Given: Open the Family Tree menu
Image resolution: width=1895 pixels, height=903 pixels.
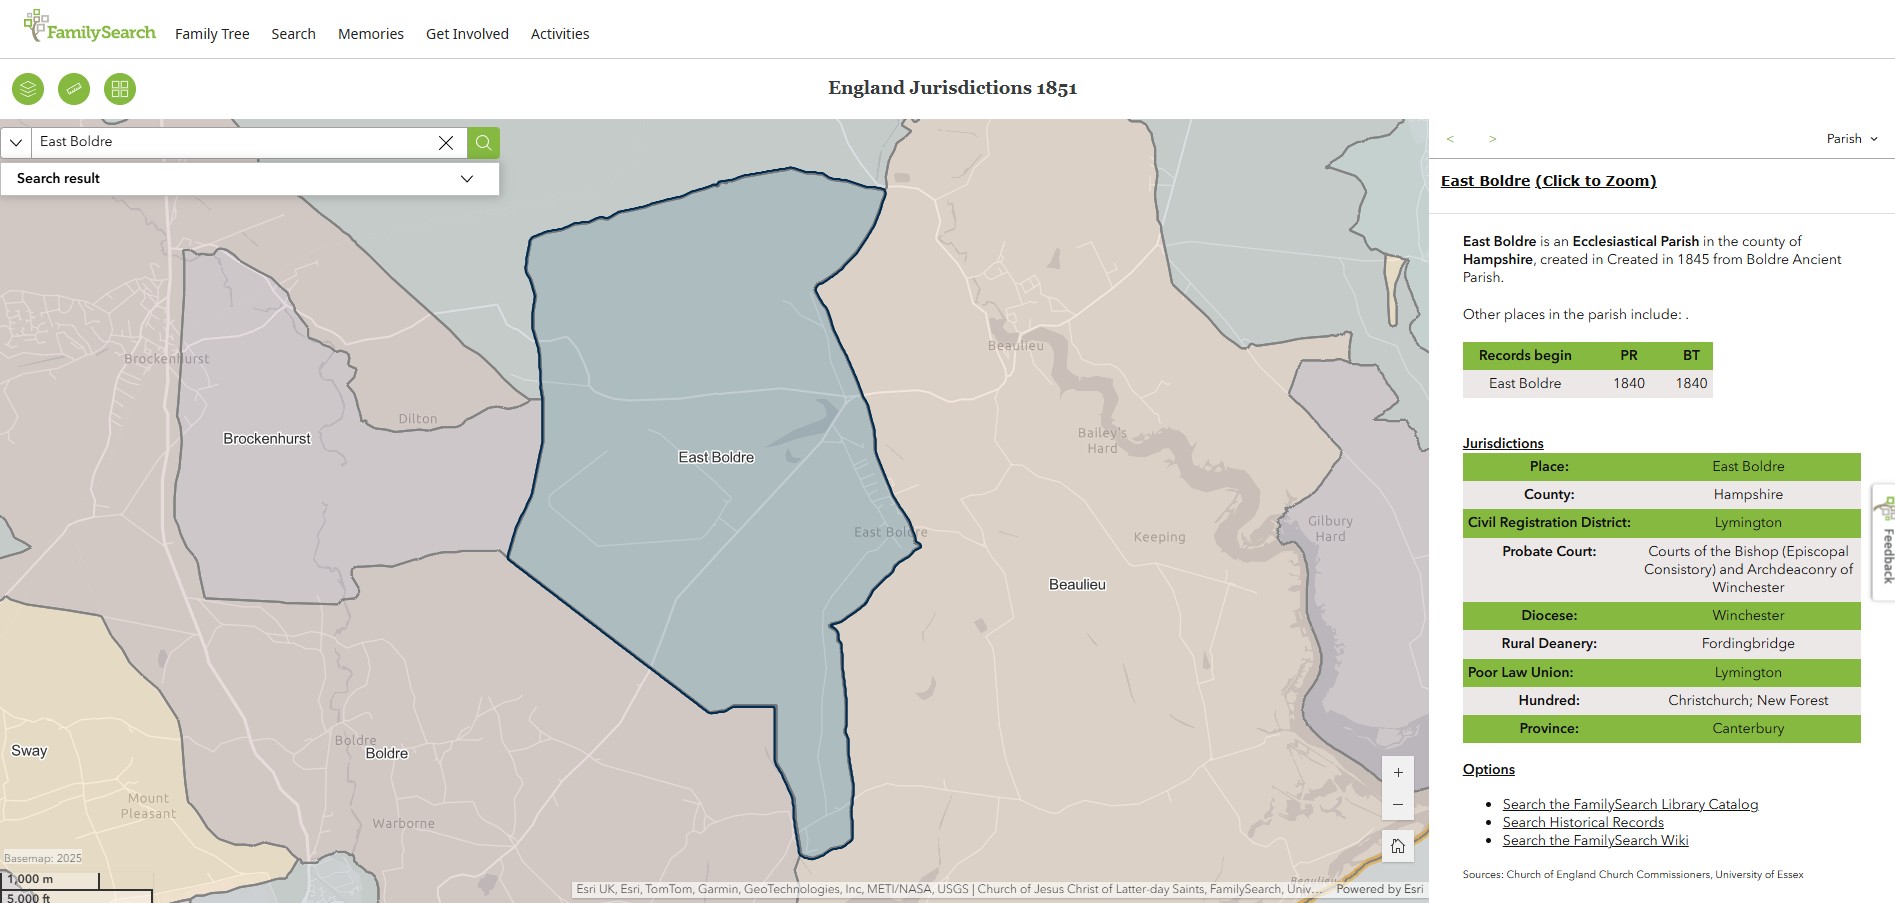Looking at the screenshot, I should (212, 34).
